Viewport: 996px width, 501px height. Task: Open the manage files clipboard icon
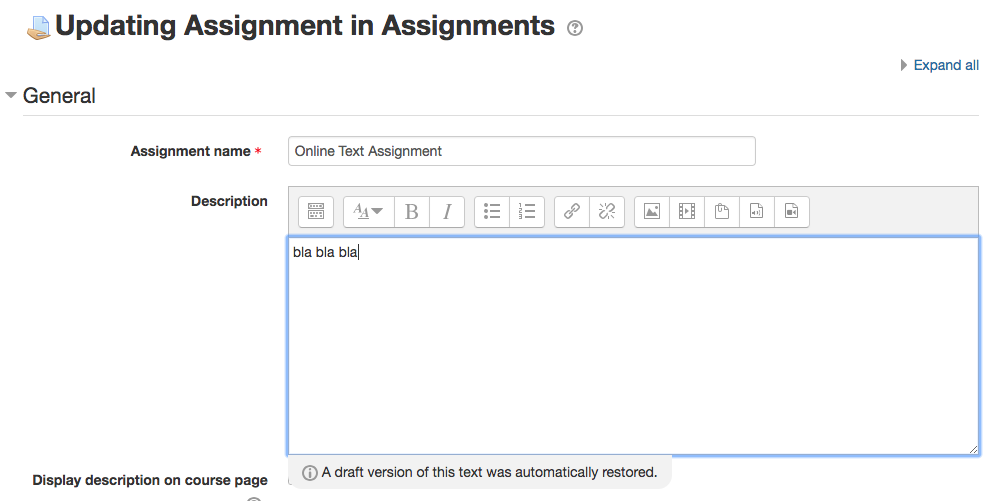pyautogui.click(x=722, y=211)
